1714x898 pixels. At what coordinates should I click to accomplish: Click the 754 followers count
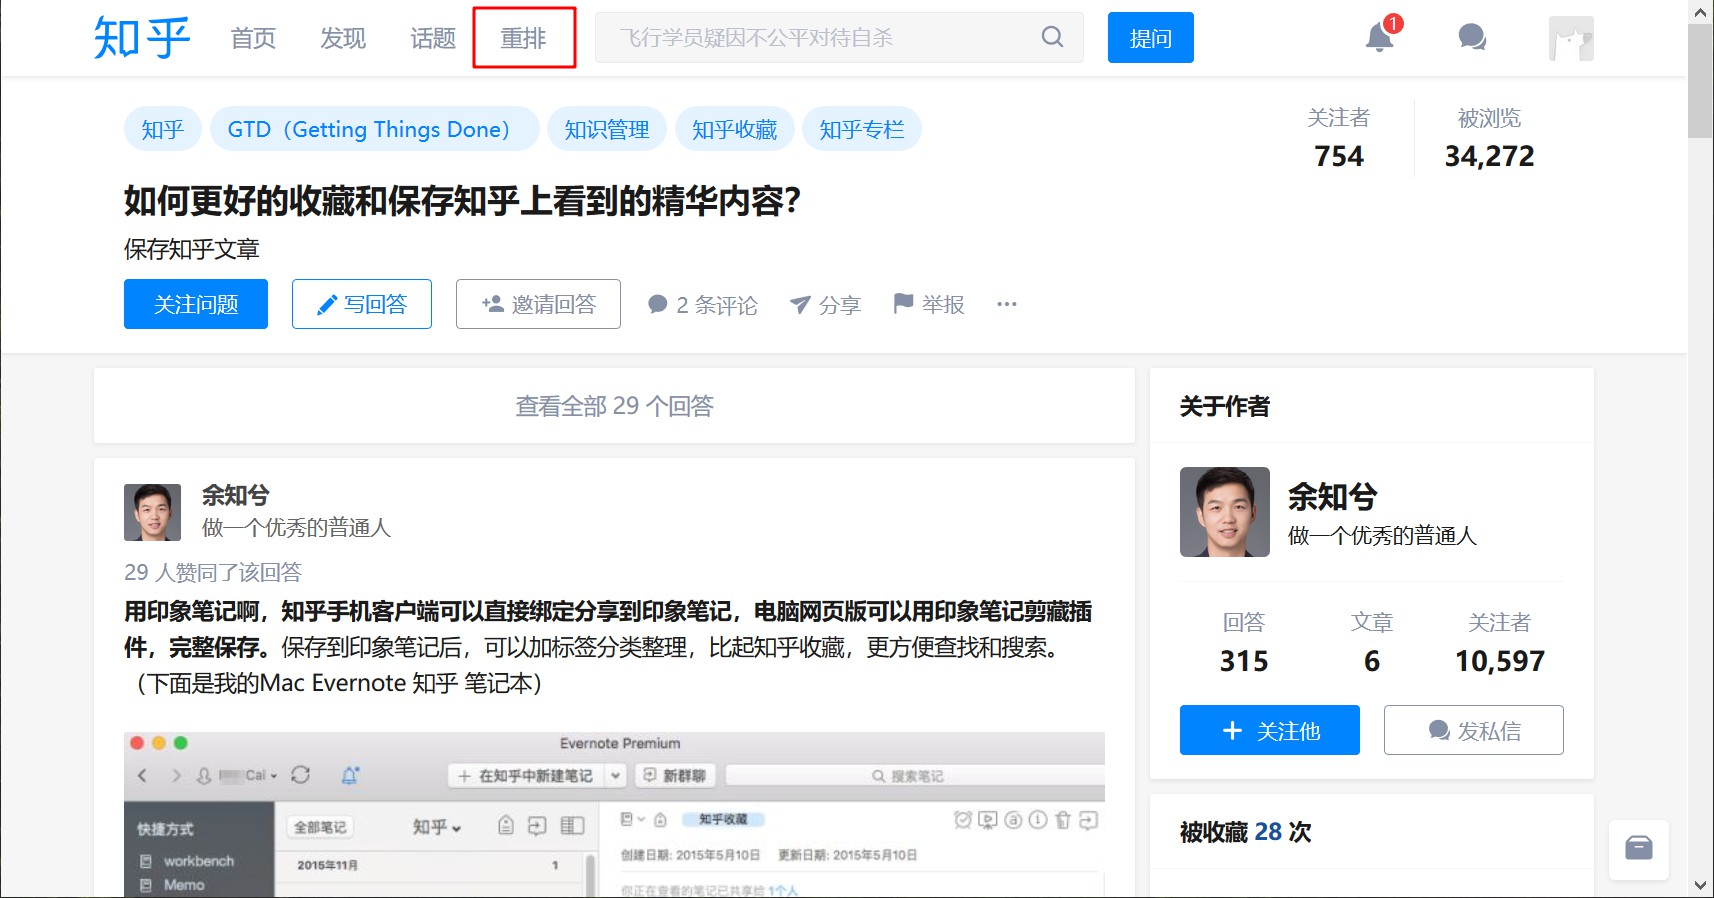(x=1339, y=156)
